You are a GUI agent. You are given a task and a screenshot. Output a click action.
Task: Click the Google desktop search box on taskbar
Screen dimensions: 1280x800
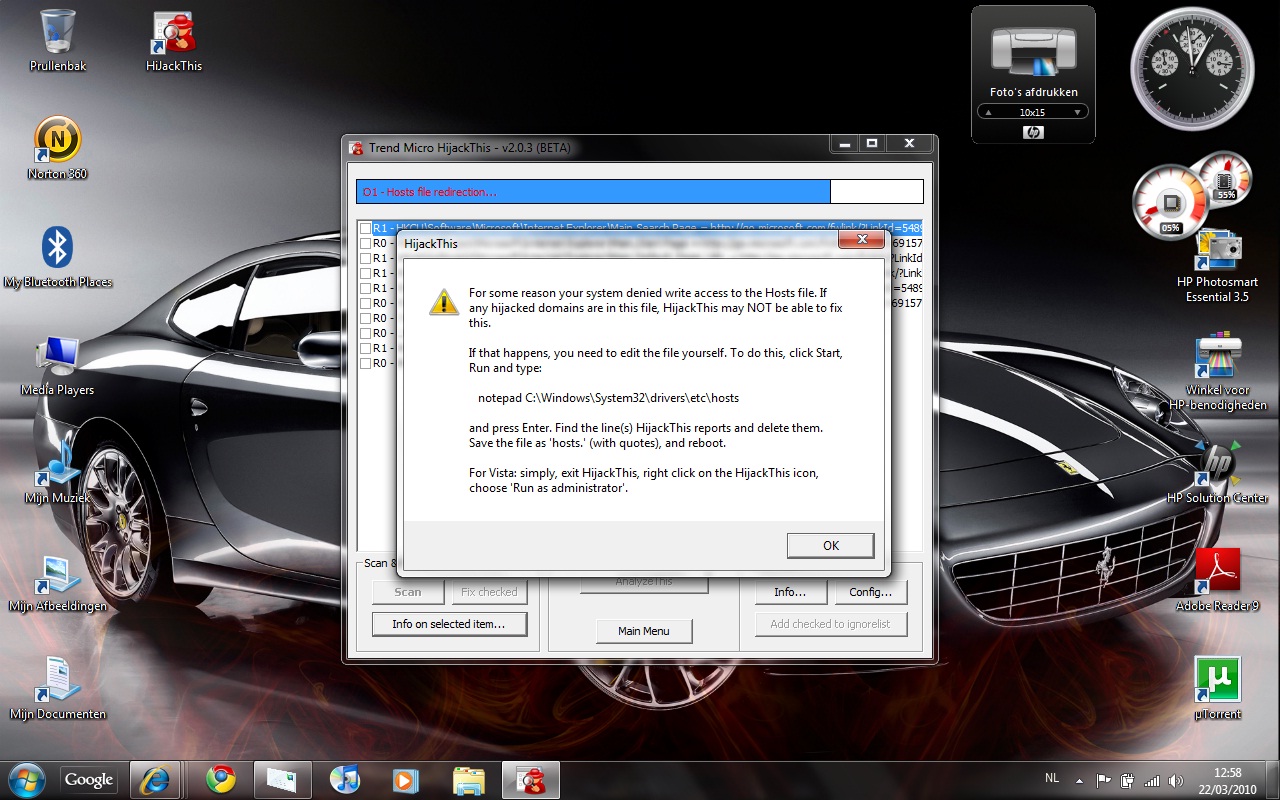click(88, 780)
